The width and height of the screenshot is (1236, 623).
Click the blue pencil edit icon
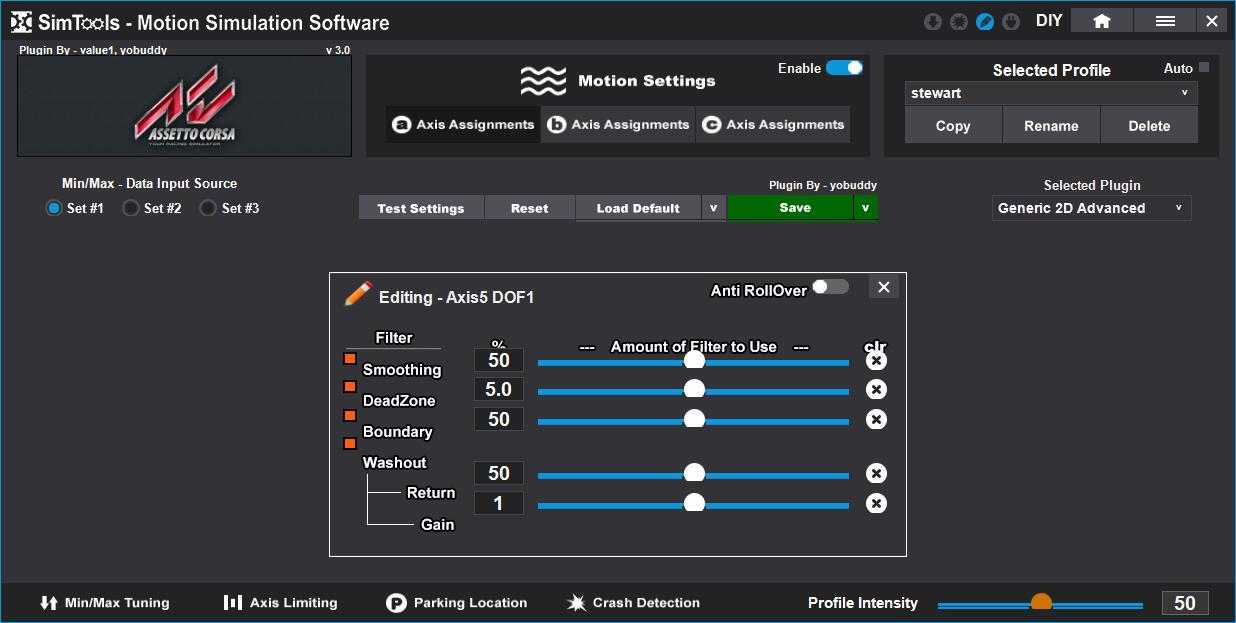pos(985,21)
